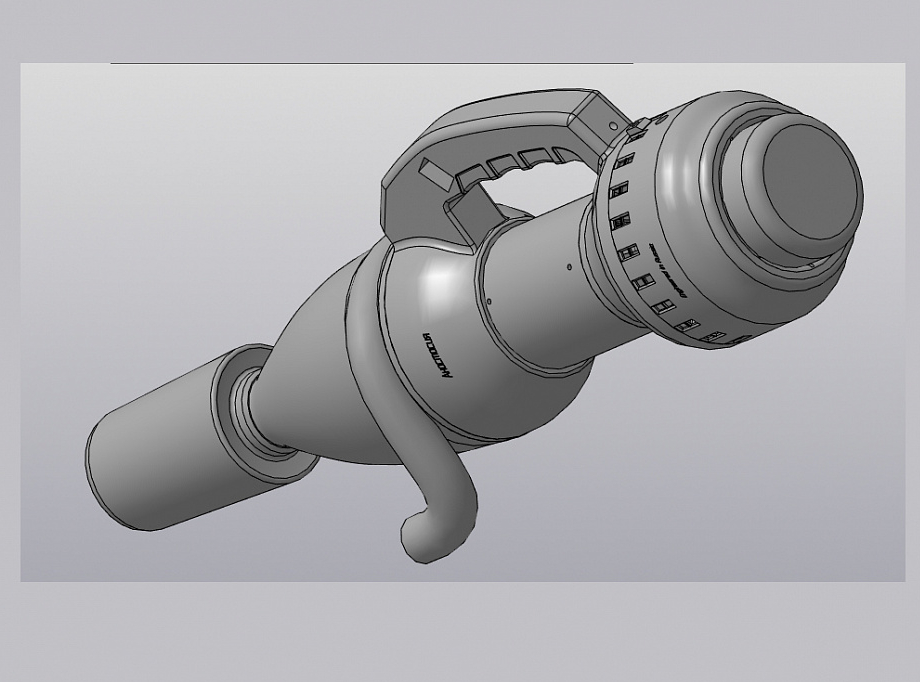The width and height of the screenshot is (920, 682).
Task: Select the small round hole on handle front
Action: (x=613, y=126)
